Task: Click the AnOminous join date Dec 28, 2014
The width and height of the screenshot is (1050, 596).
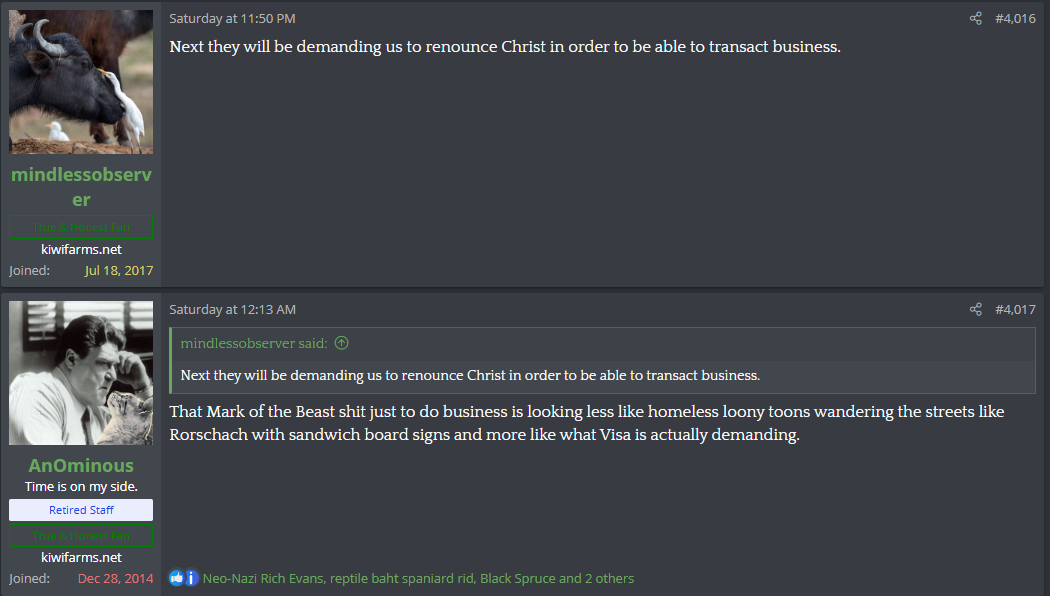Action: pyautogui.click(x=116, y=578)
